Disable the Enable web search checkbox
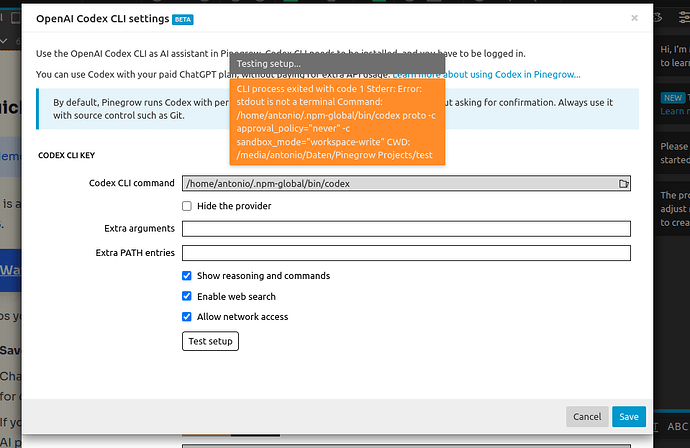690x448 pixels. tap(187, 296)
